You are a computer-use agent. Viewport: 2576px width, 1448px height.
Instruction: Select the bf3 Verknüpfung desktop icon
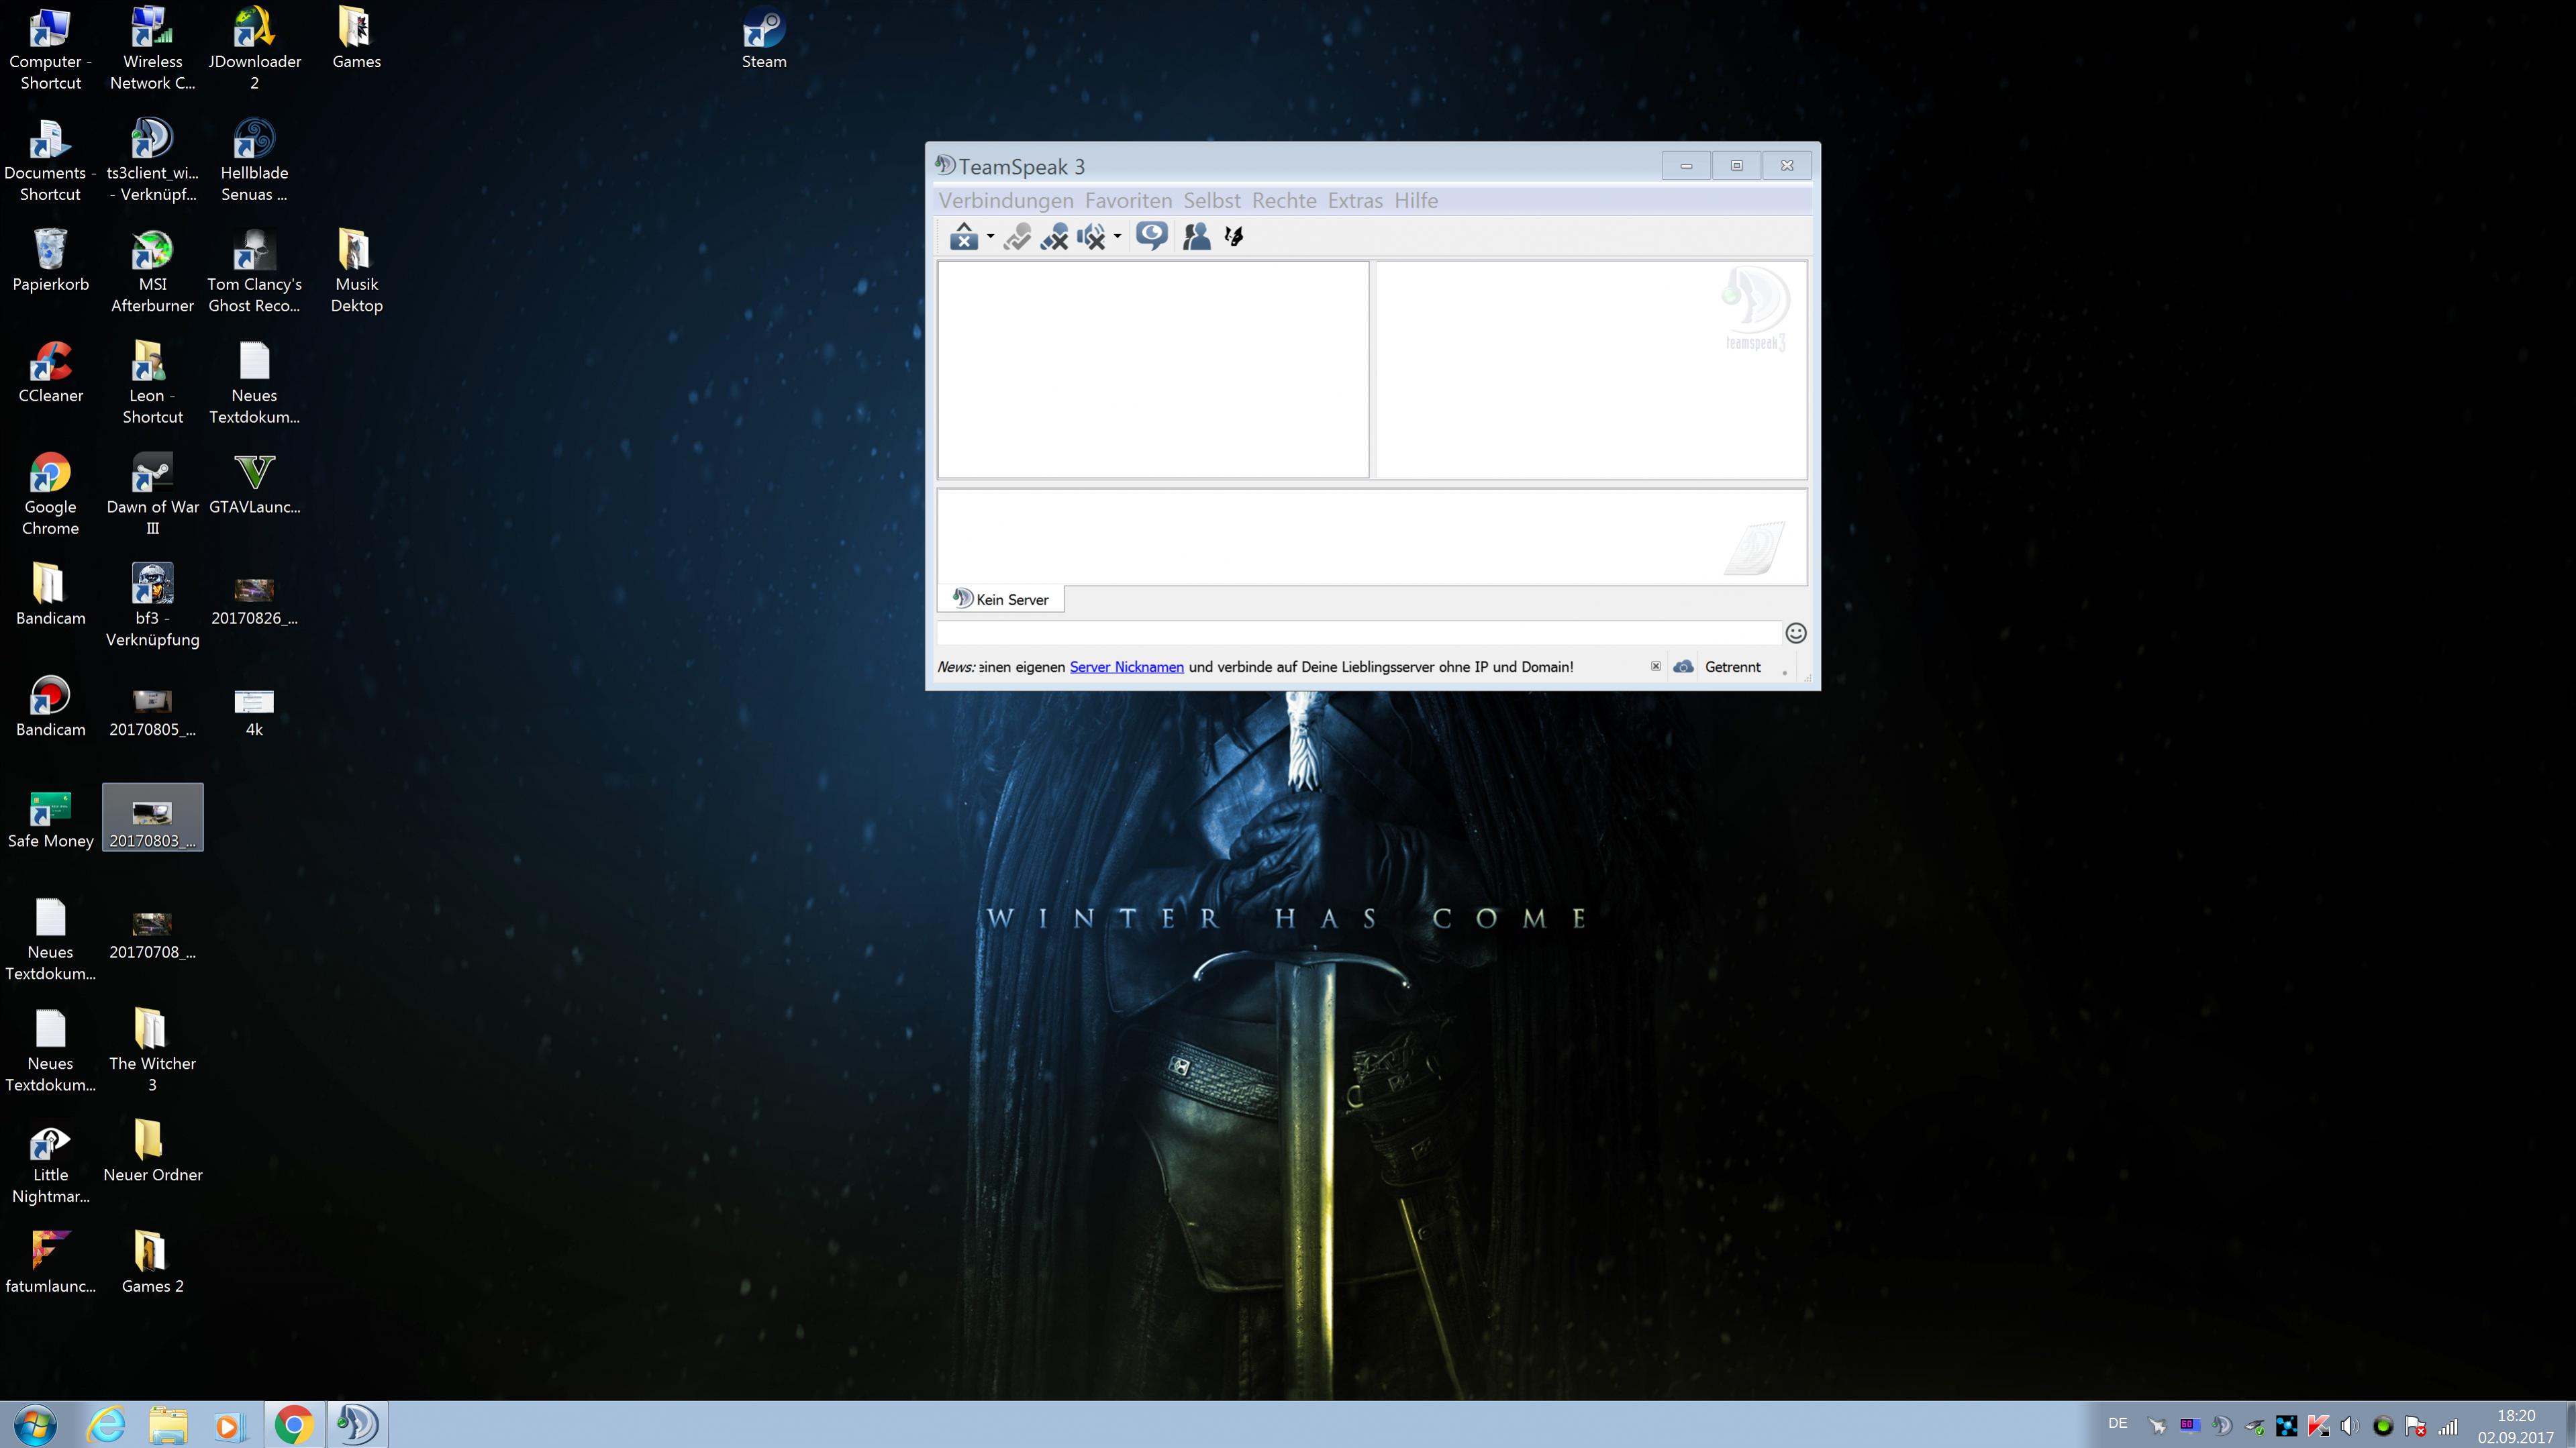(x=152, y=606)
